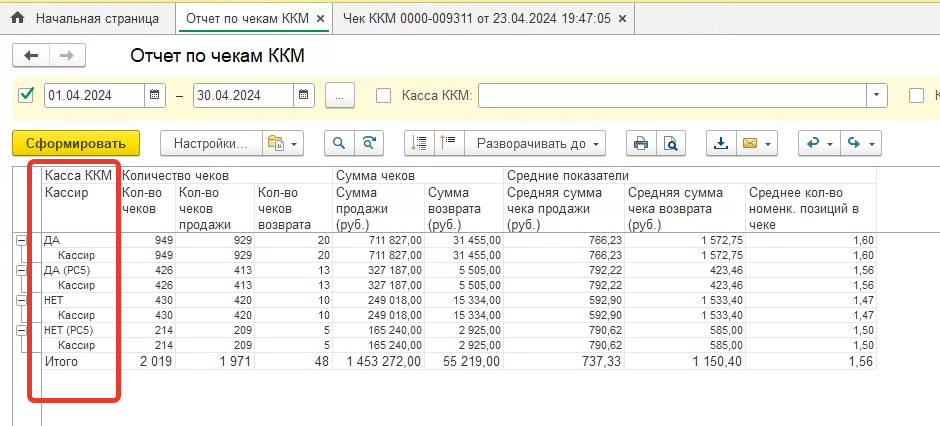Open the Разворачивать до dropdown
Image resolution: width=940 pixels, height=426 pixels.
pos(540,144)
